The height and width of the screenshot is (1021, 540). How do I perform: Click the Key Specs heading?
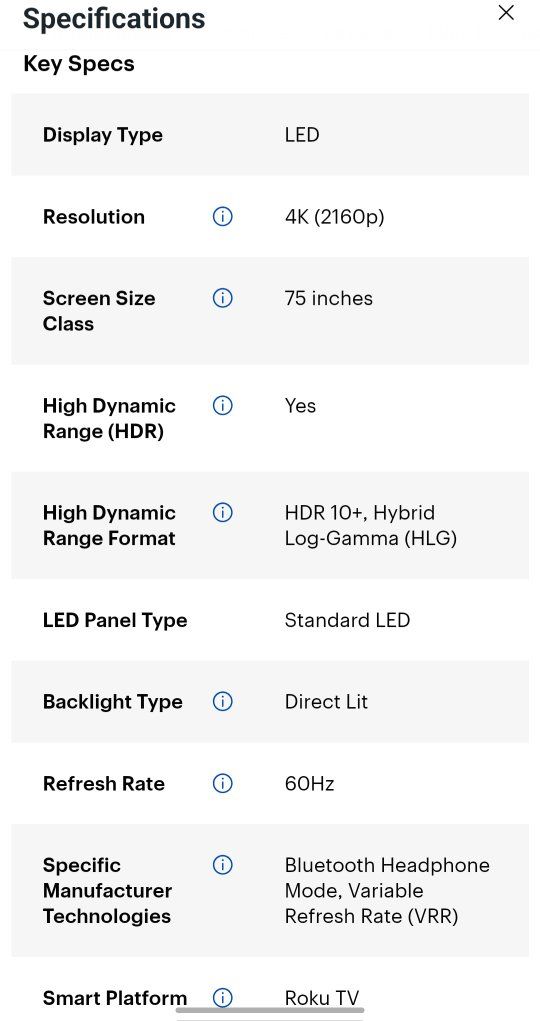pos(79,64)
